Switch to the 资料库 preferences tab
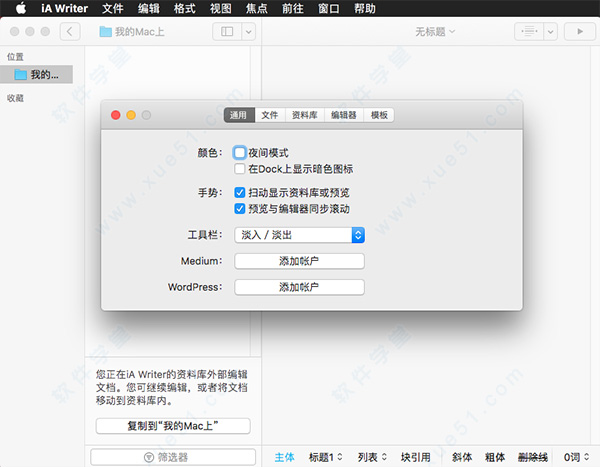Image resolution: width=600 pixels, height=467 pixels. (305, 115)
